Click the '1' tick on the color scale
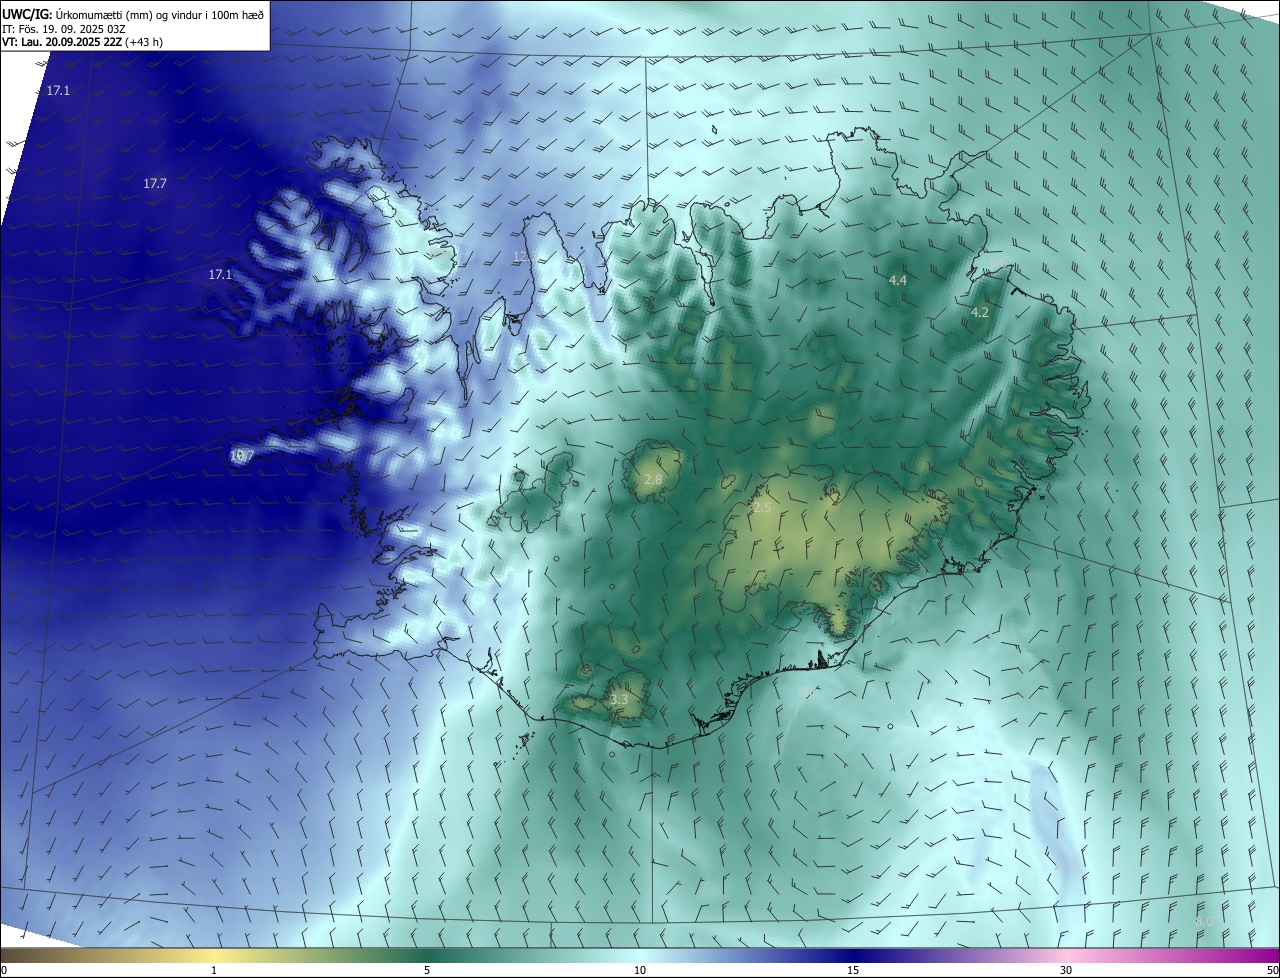The width and height of the screenshot is (1280, 978). point(214,970)
